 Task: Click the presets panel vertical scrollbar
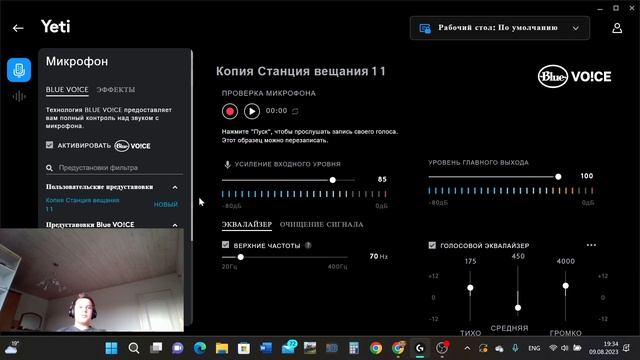click(191, 147)
